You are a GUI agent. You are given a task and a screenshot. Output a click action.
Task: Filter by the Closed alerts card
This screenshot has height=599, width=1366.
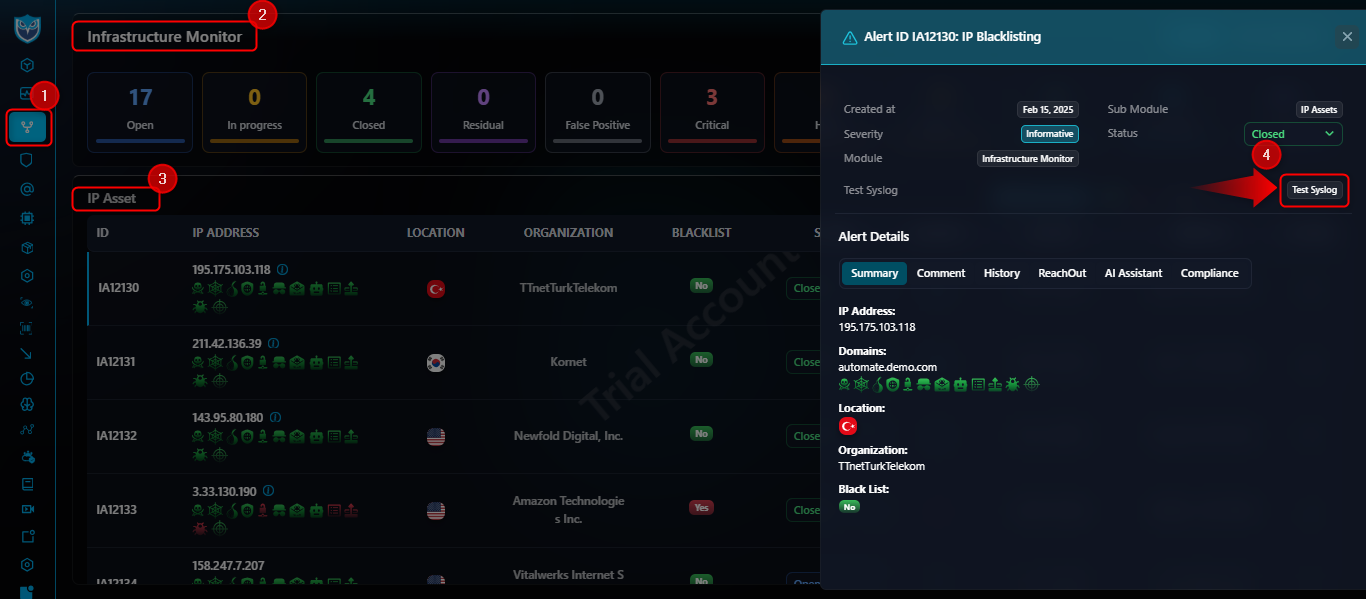(369, 112)
